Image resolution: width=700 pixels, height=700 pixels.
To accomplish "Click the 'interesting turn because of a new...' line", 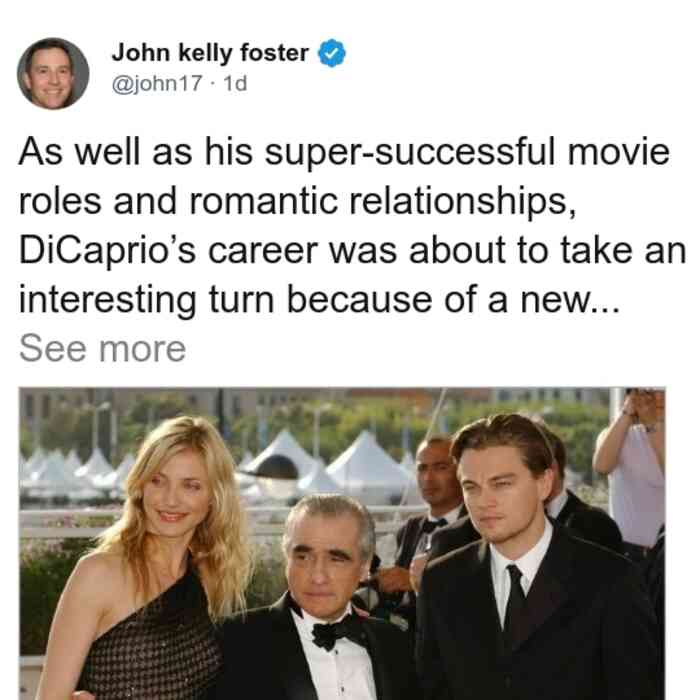I will point(320,300).
